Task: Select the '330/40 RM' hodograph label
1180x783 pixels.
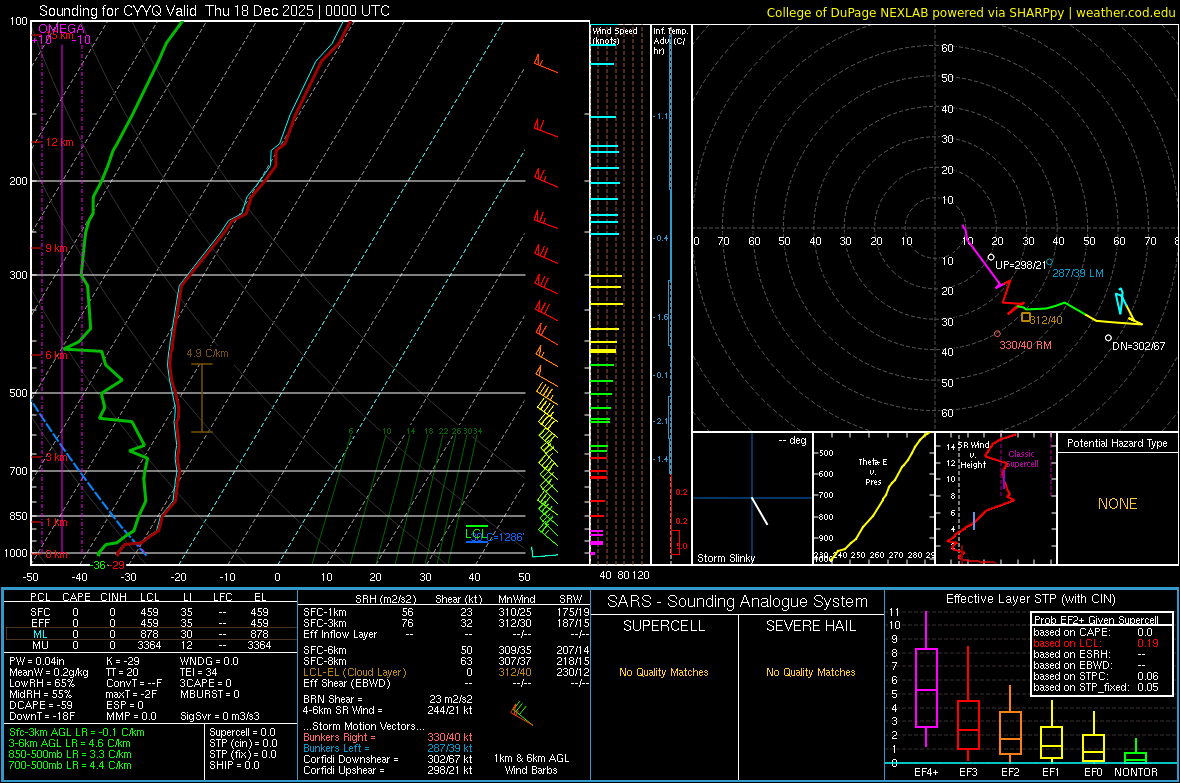Action: 1025,345
